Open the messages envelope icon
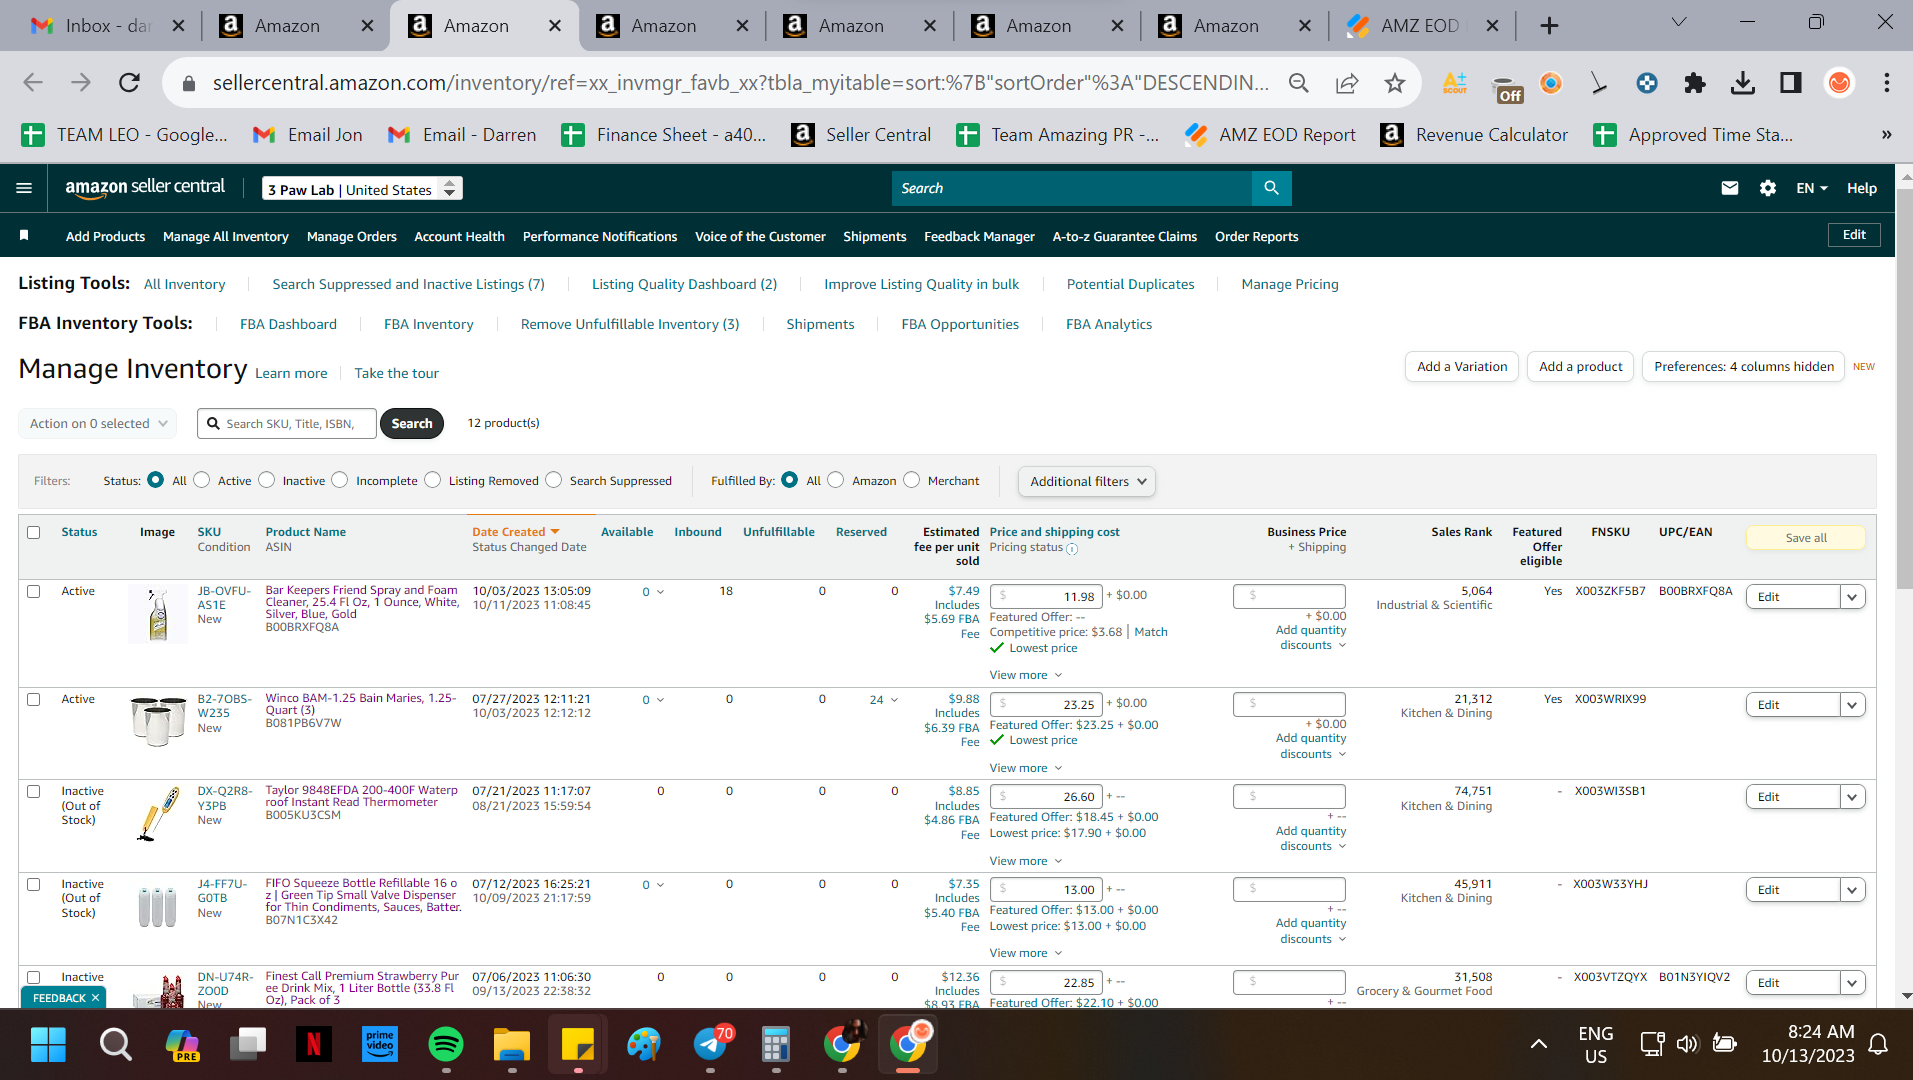The image size is (1913, 1080). coord(1730,188)
